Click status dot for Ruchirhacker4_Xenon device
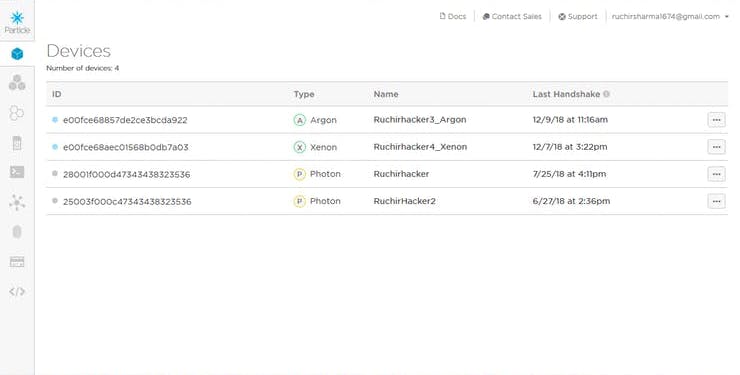 pos(55,147)
